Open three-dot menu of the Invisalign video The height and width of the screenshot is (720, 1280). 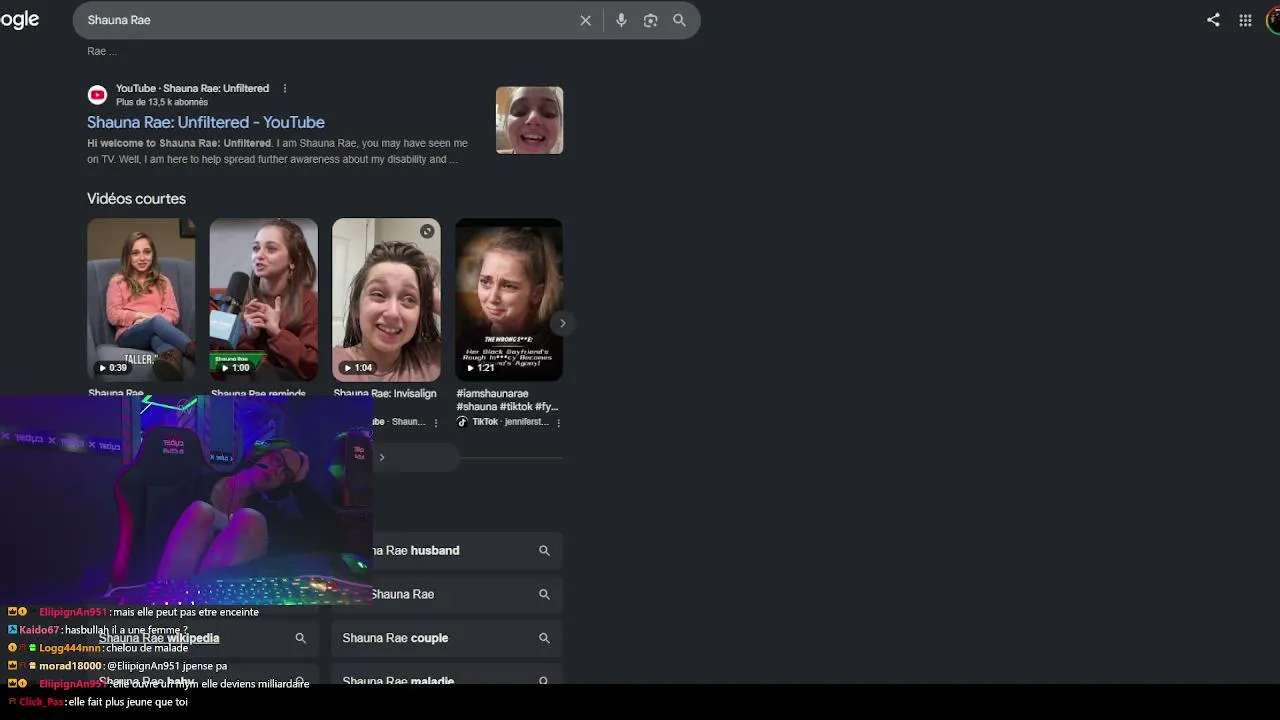436,422
